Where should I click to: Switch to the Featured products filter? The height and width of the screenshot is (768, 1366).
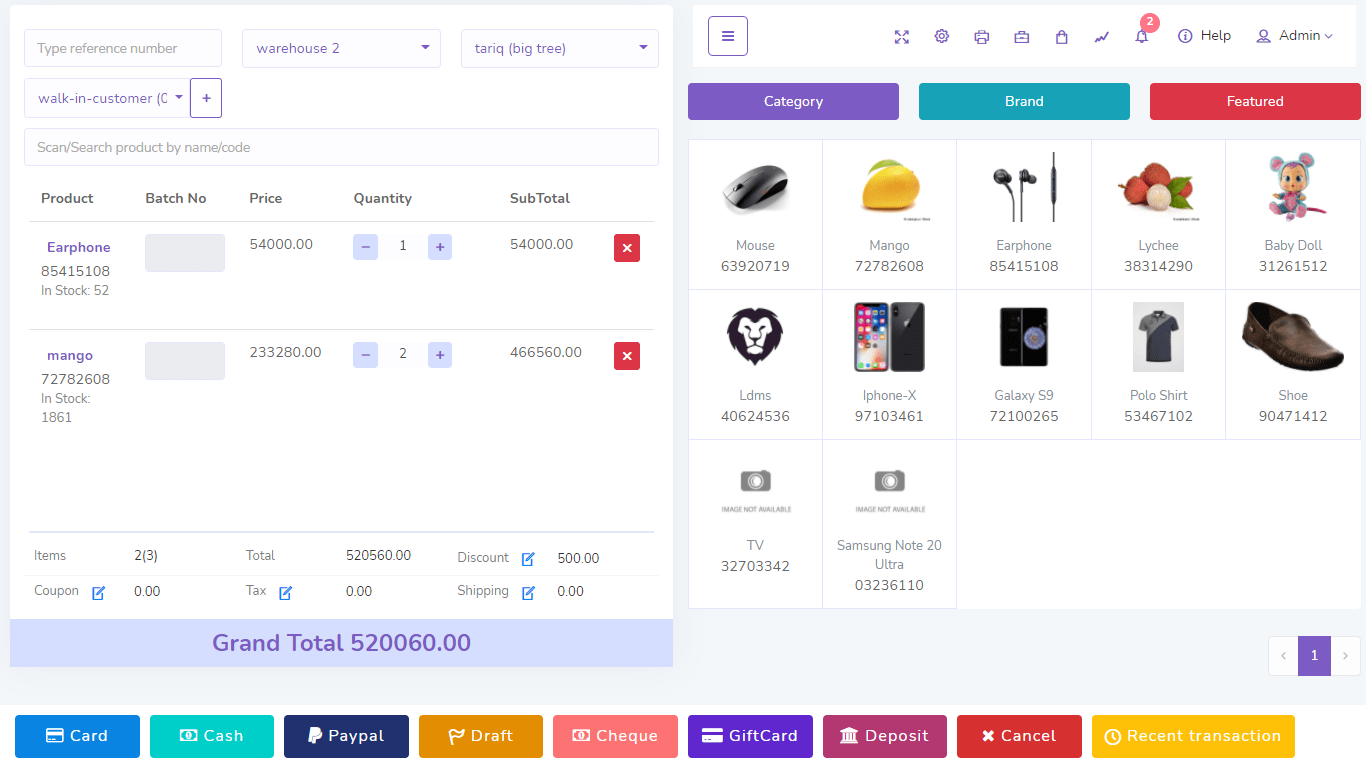[1254, 101]
